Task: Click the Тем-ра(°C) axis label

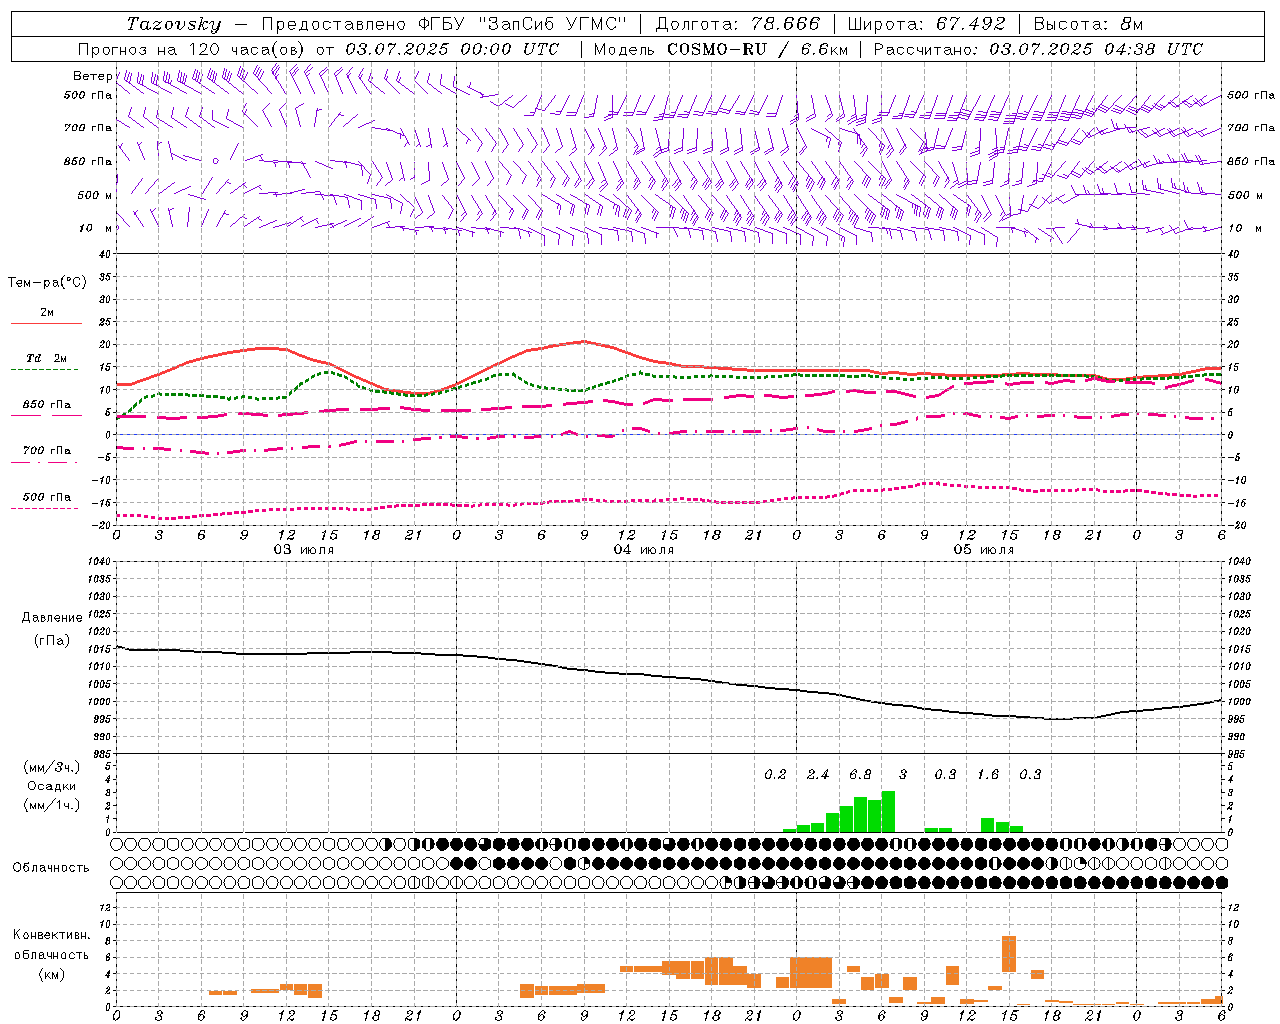Action: point(47,283)
